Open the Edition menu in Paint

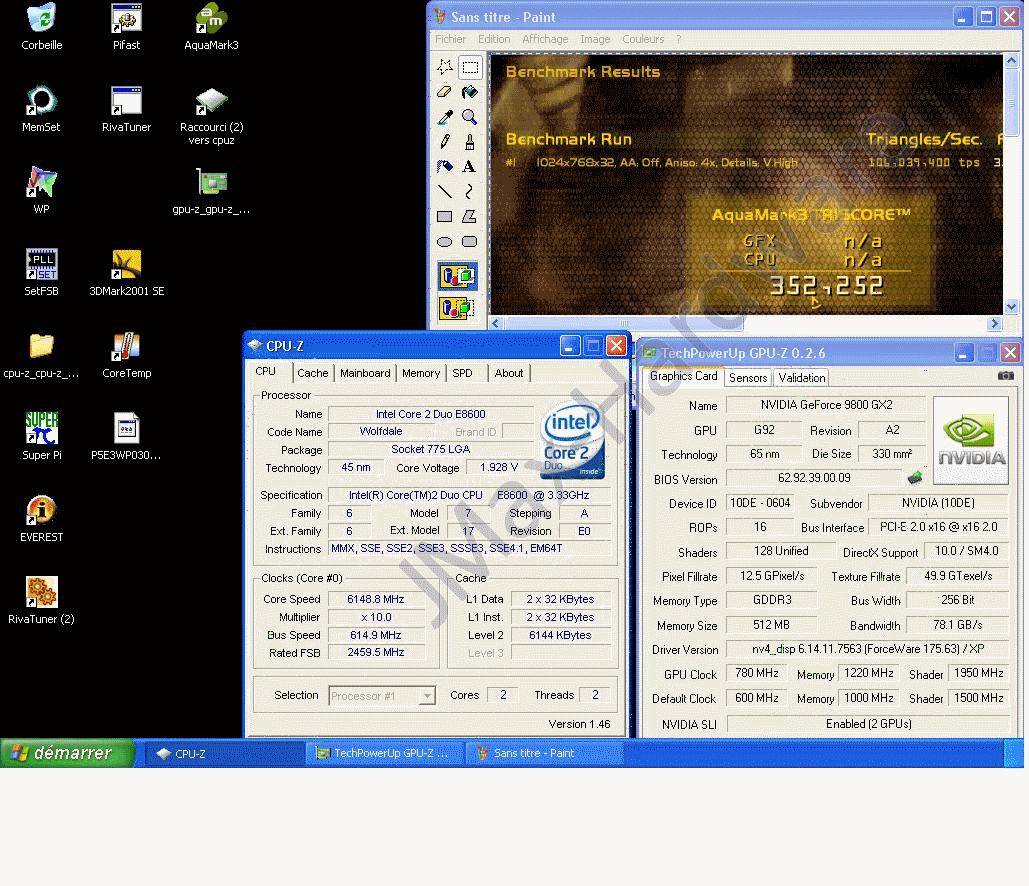click(494, 39)
